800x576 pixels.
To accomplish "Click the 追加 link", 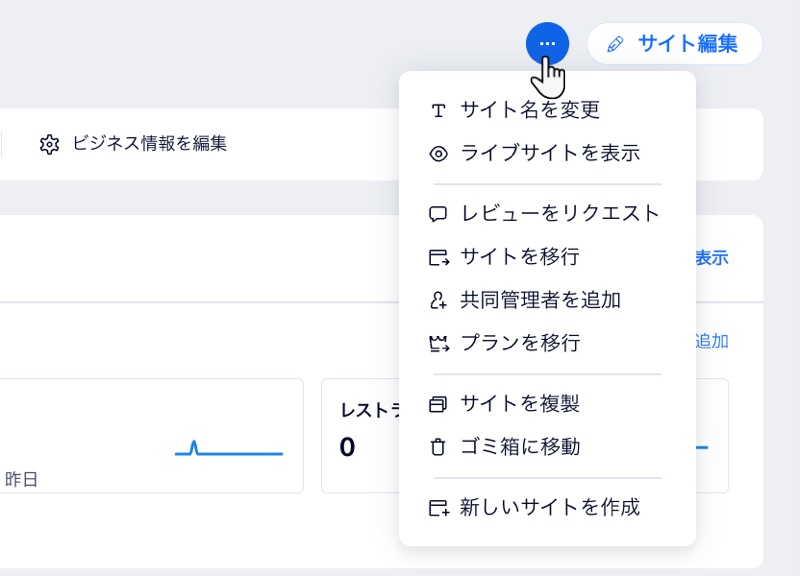I will (x=714, y=342).
